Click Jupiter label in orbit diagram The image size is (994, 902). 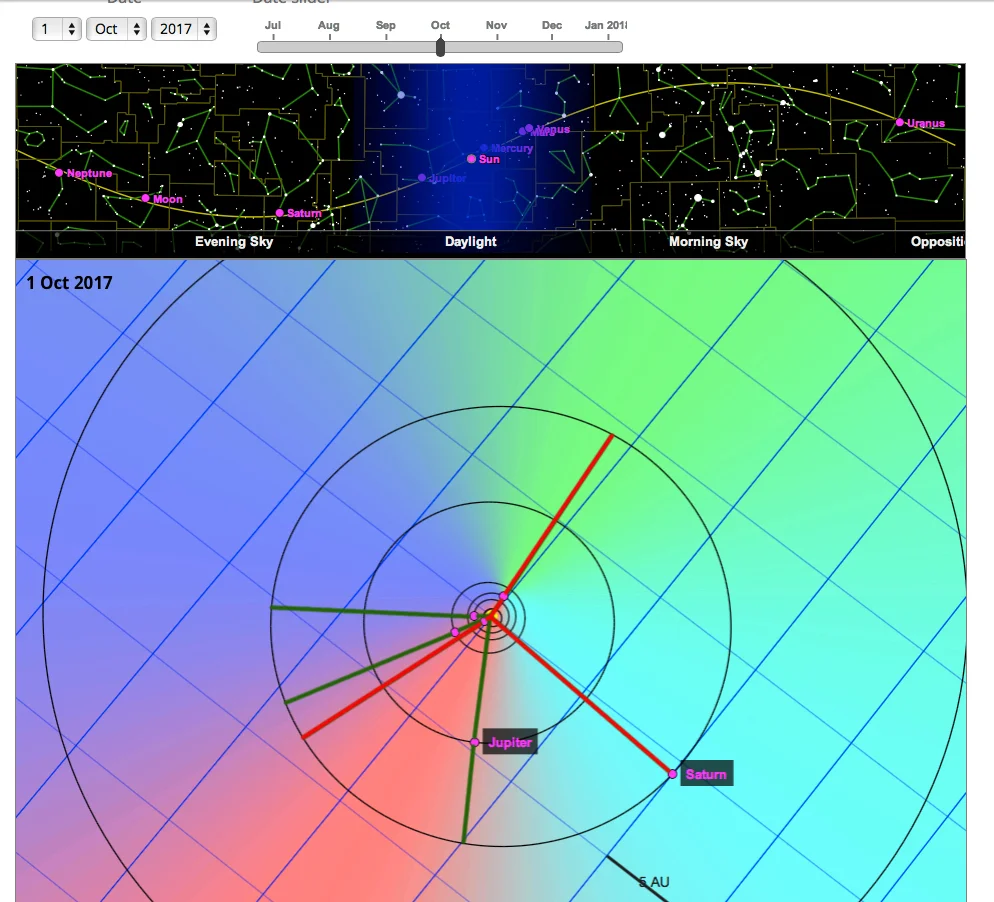tap(510, 742)
